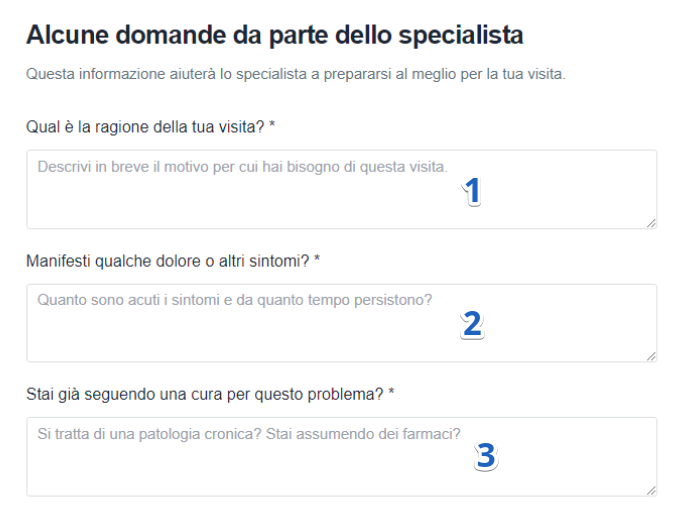The width and height of the screenshot is (682, 523).
Task: Click 'Stai già seguendo una cura' label
Action: 205,395
